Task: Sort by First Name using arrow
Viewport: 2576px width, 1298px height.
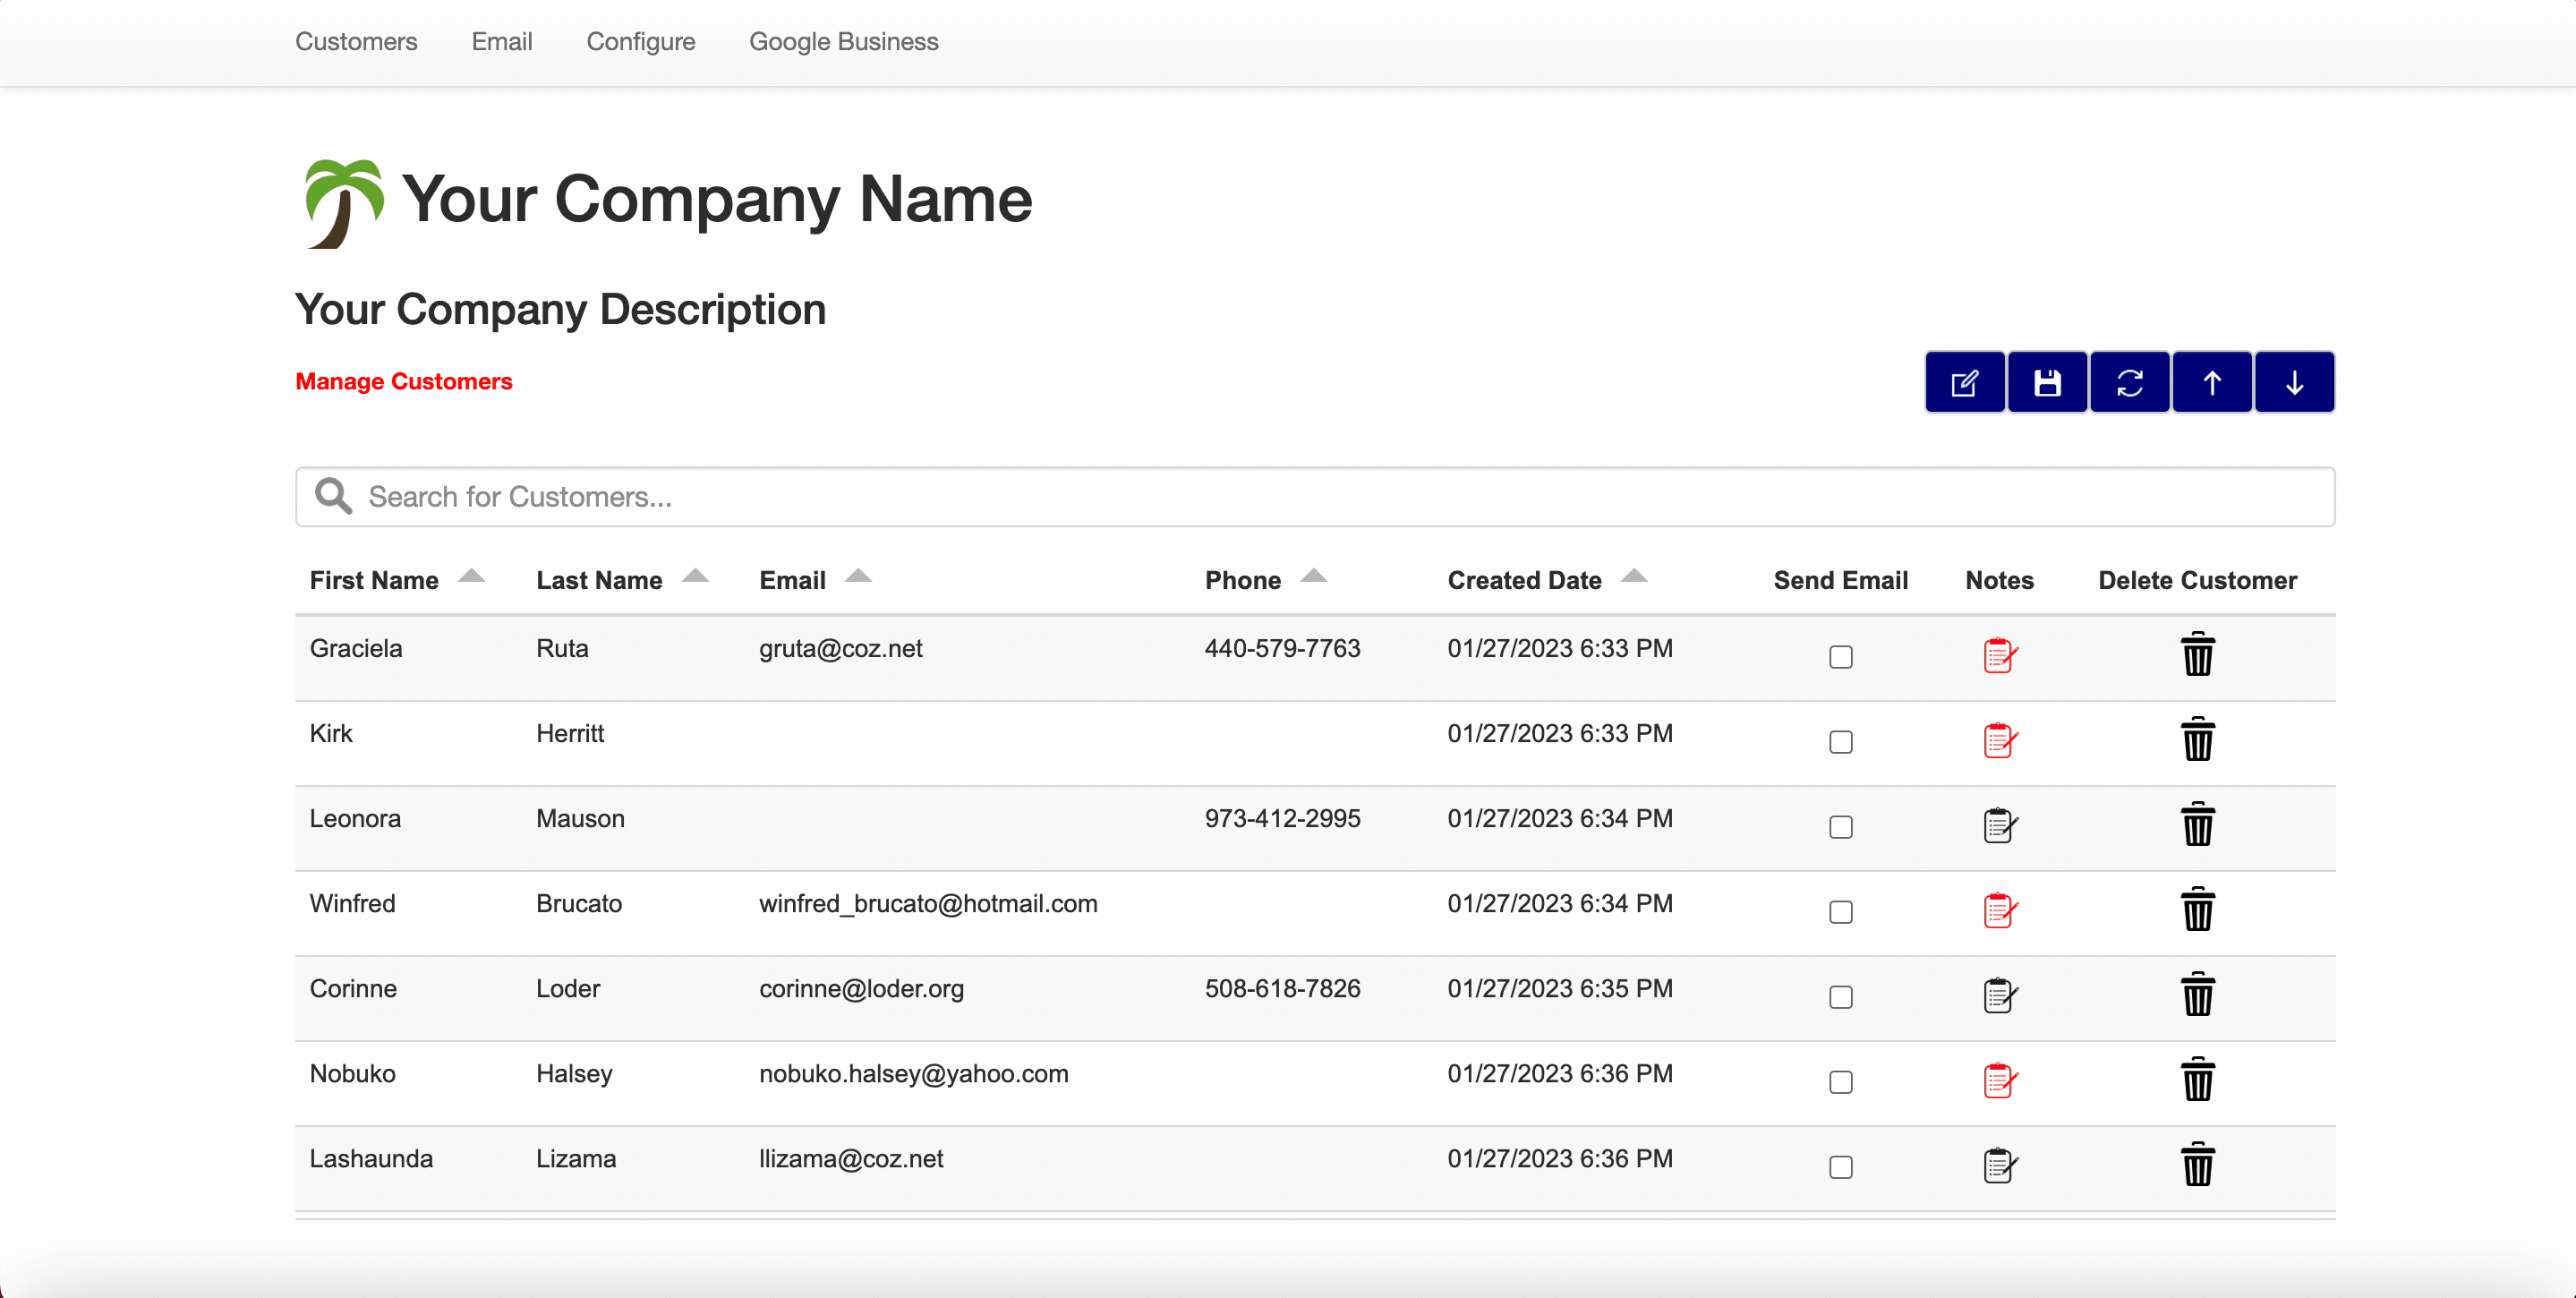Action: click(471, 576)
